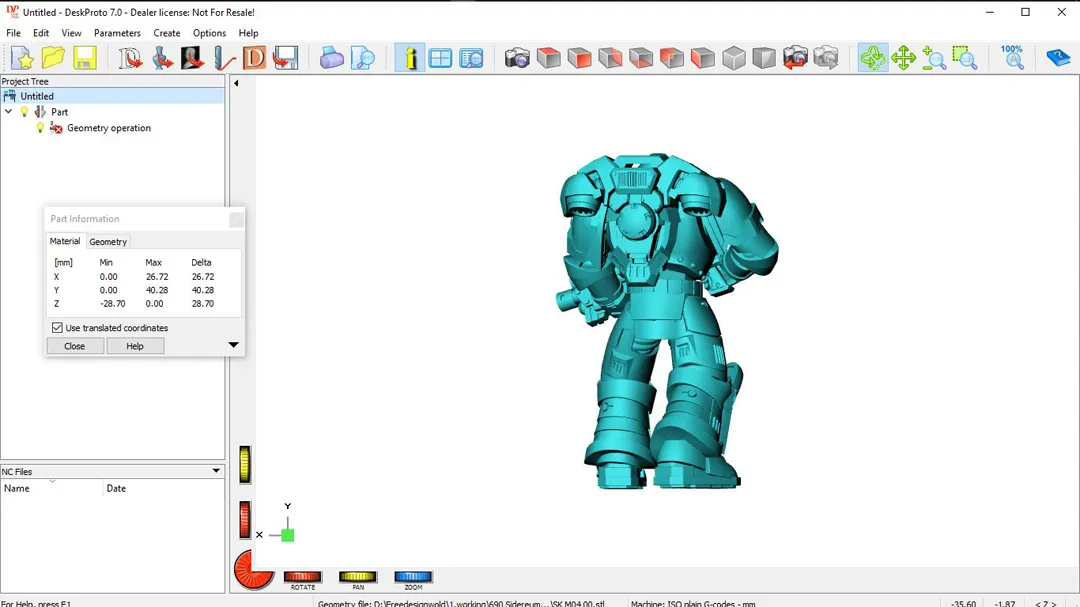Collapse the Part node in Project Tree
1080x607 pixels.
(x=9, y=112)
